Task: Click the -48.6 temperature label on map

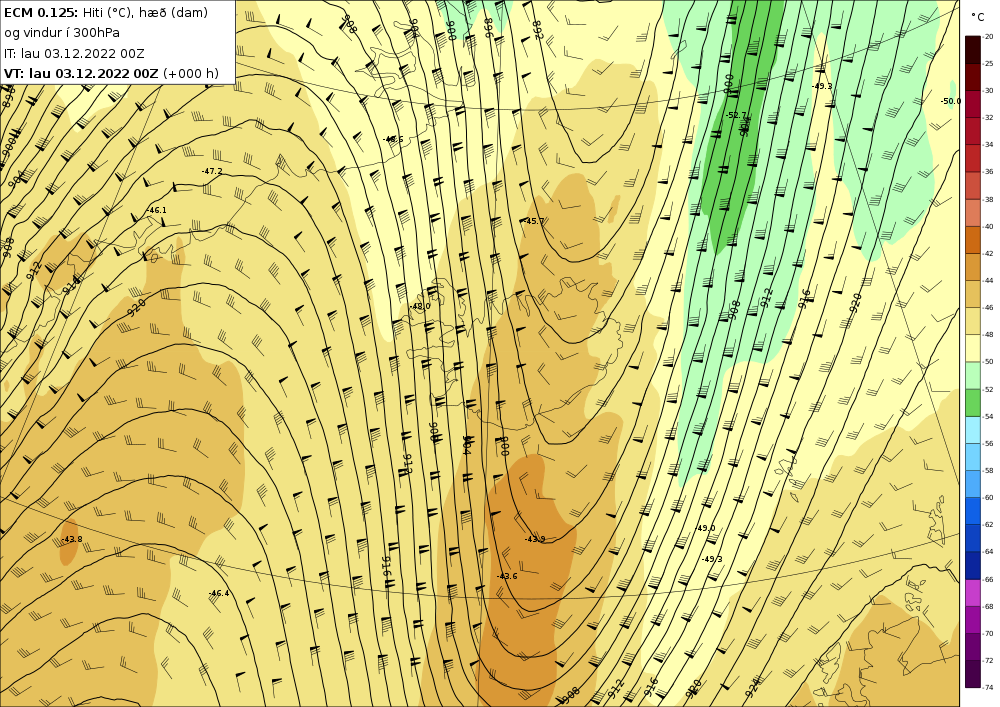Action: click(x=393, y=139)
